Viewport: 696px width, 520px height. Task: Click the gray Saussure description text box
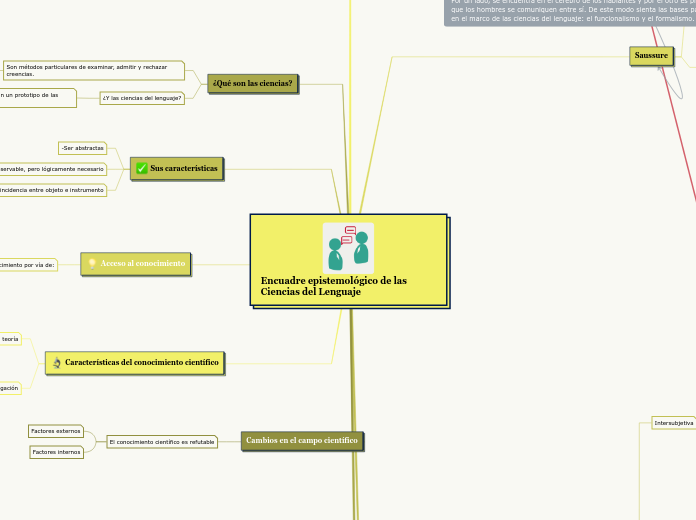click(x=570, y=12)
